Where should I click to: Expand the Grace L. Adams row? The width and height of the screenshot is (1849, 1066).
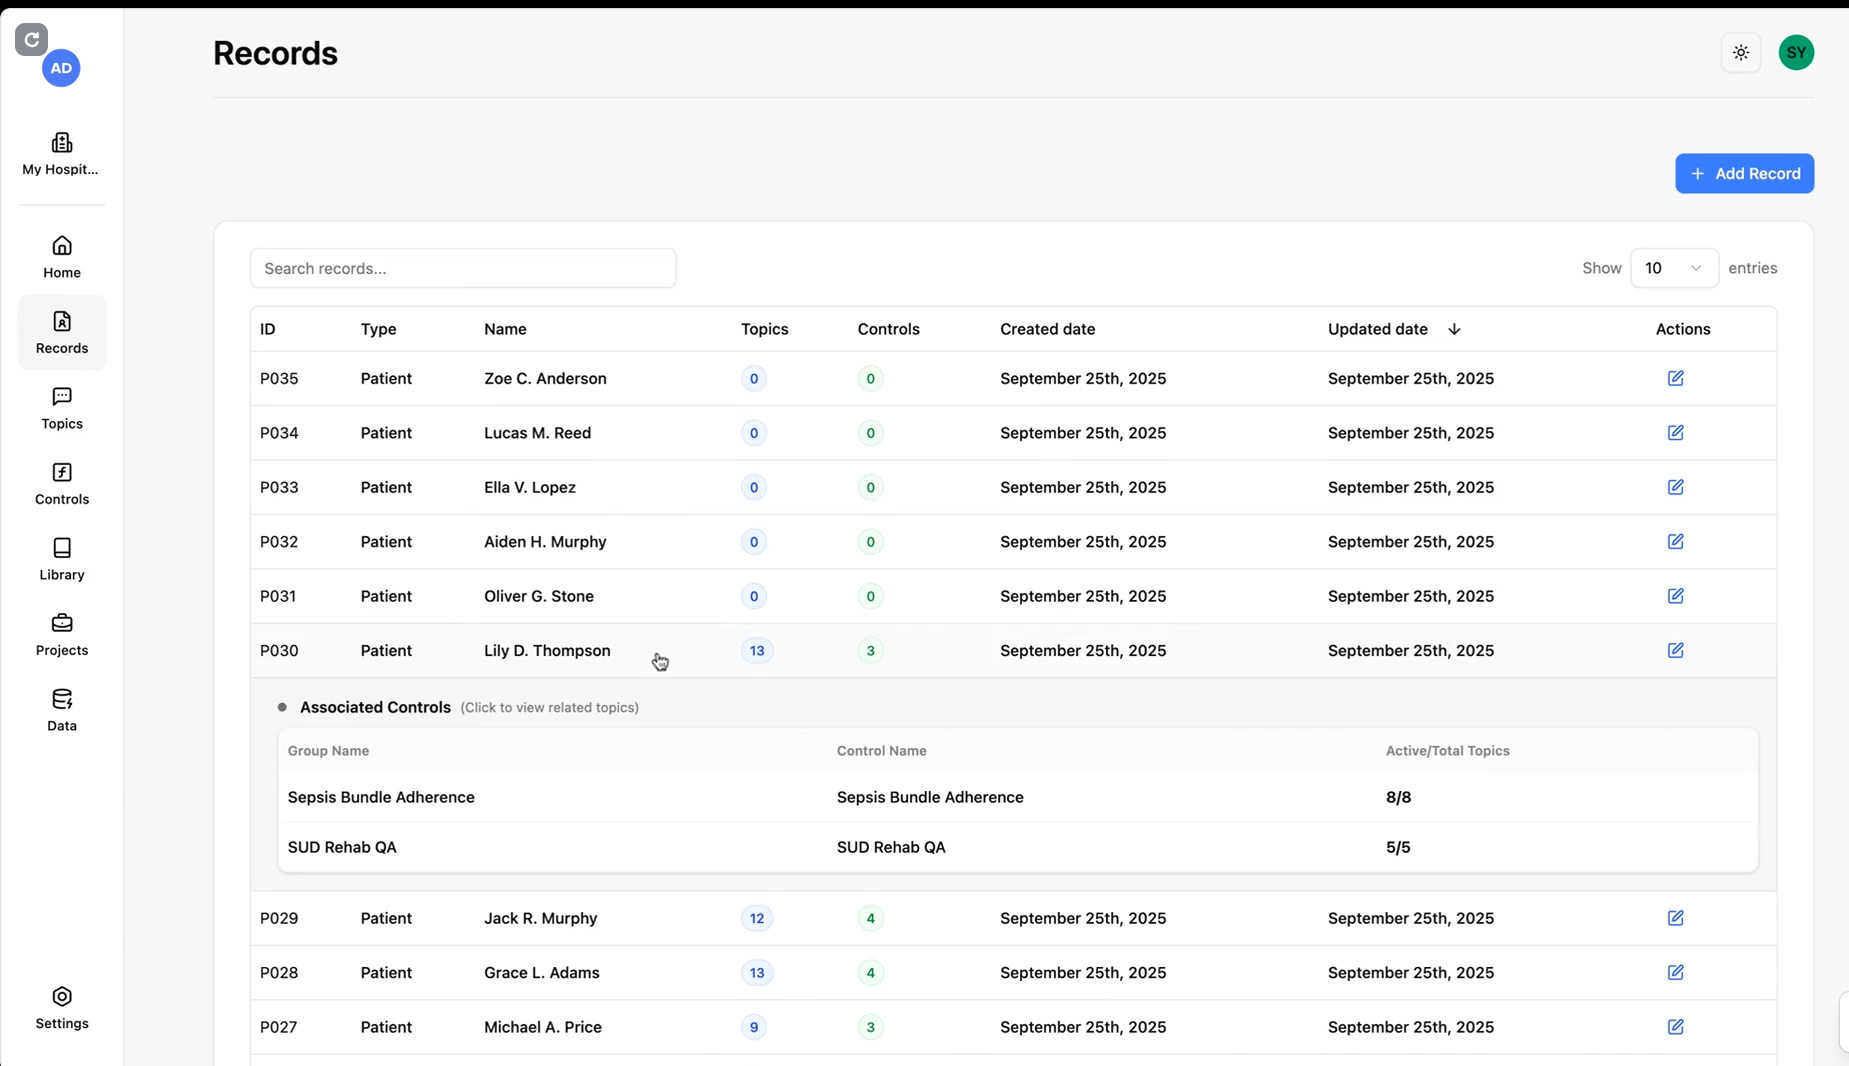541,973
